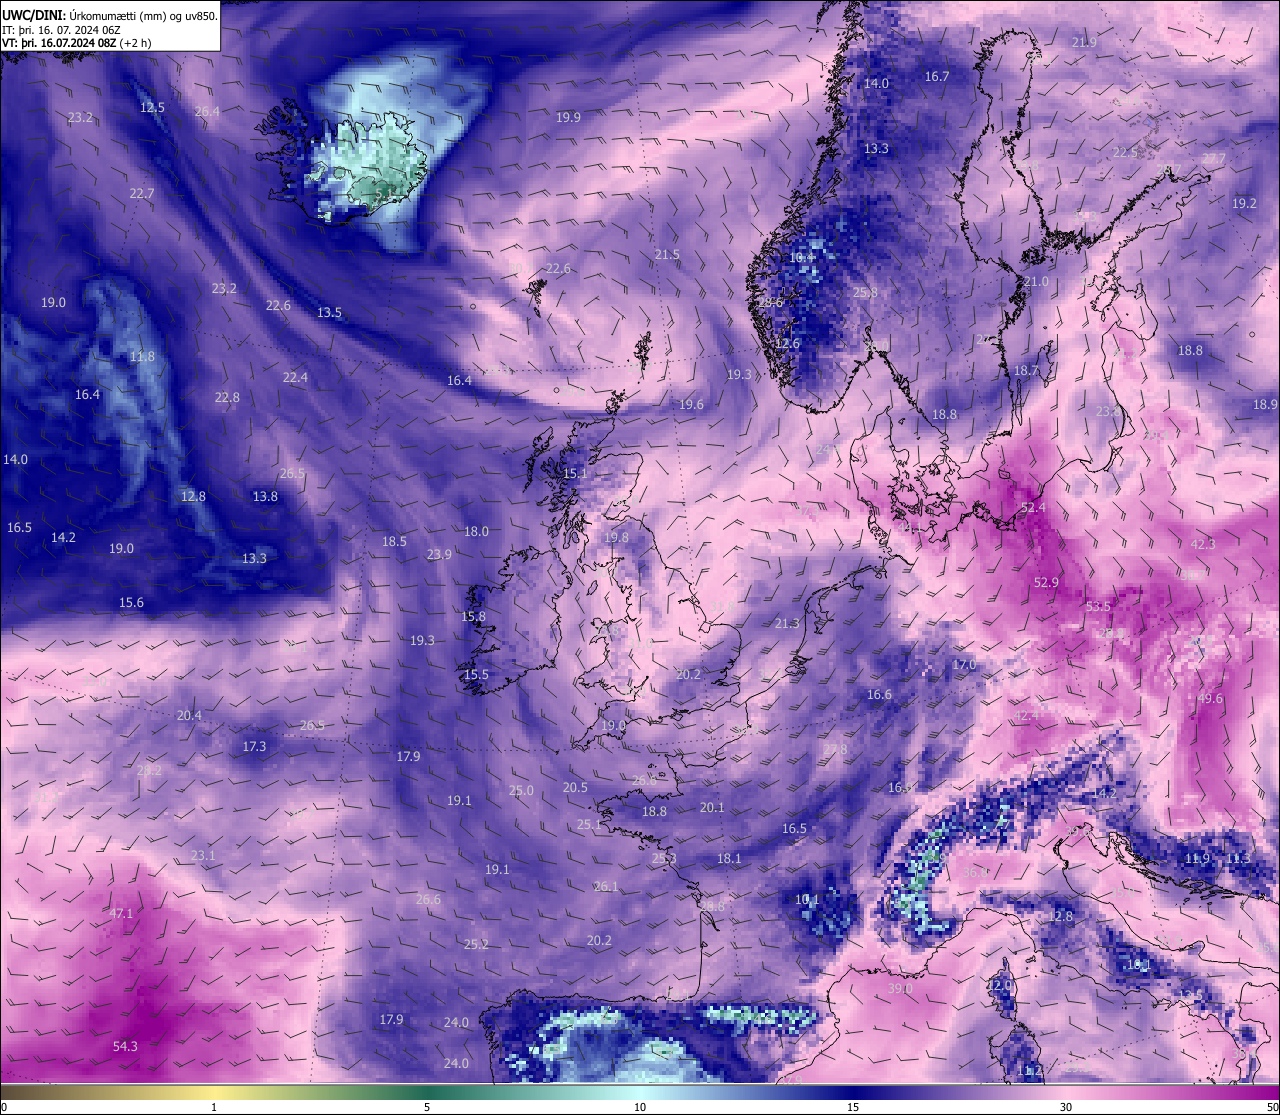Click the 49.6 value label
Viewport: 1280px width, 1115px height.
coord(1210,698)
